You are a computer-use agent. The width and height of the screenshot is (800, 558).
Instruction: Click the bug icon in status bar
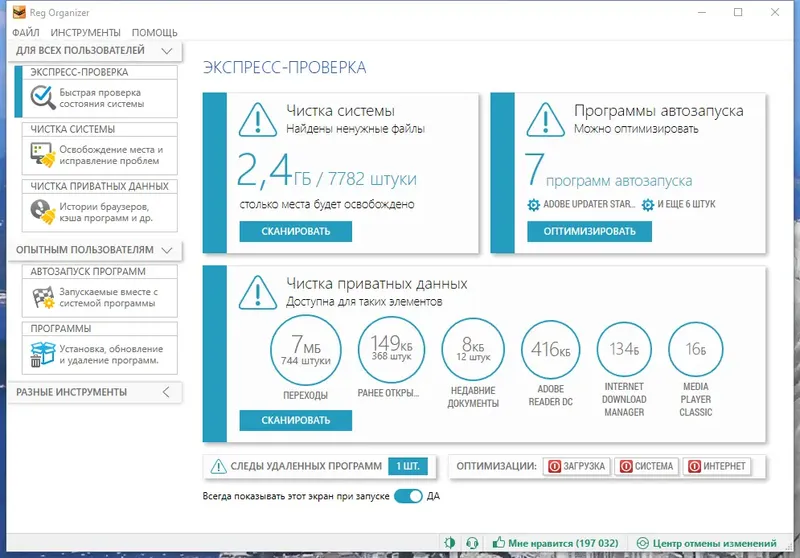[449, 543]
